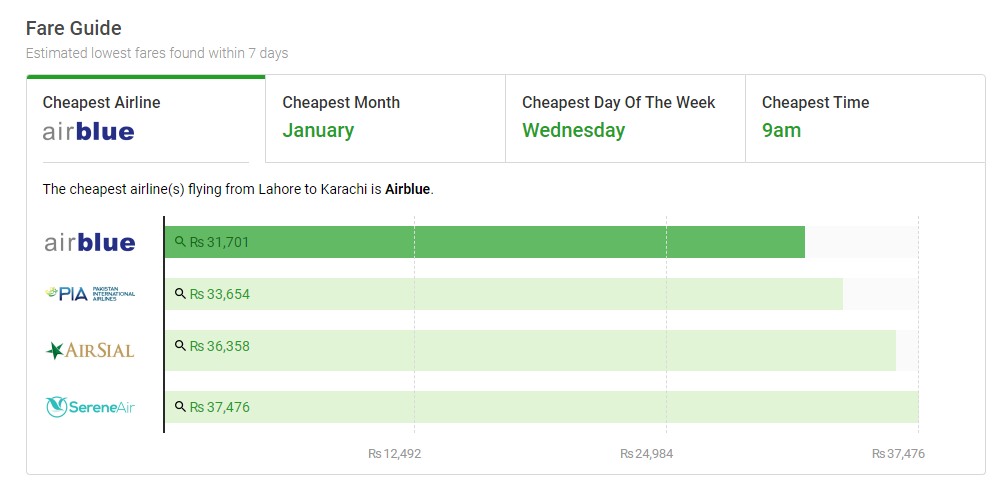
Task: Click the SereneAir airline logo
Action: click(x=90, y=407)
